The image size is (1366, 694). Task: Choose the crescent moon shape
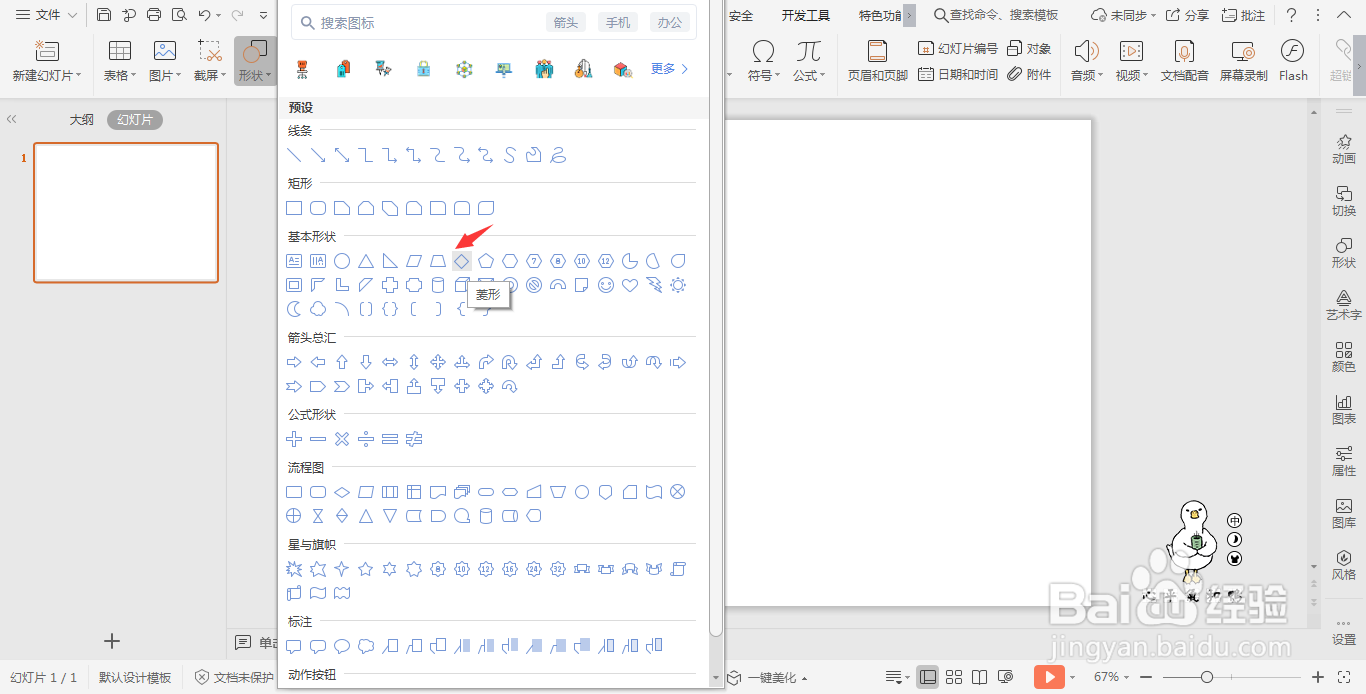[x=294, y=309]
